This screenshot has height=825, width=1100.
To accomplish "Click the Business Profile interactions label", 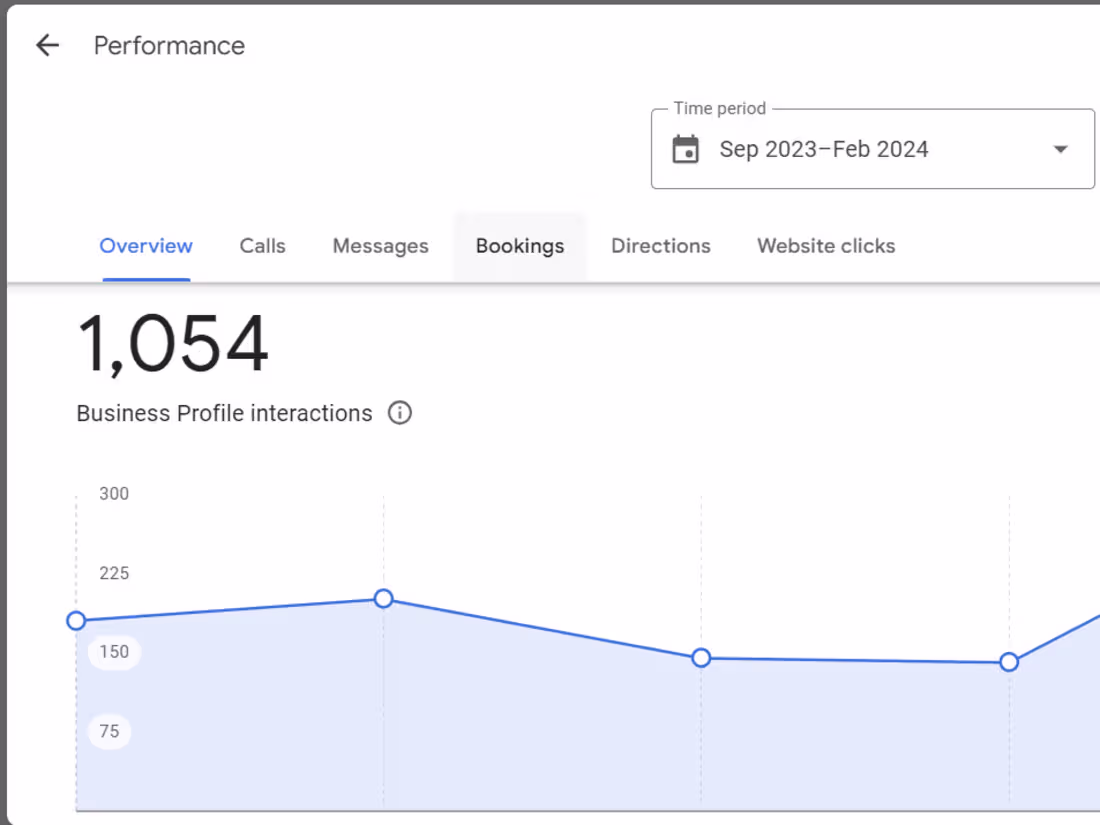I will pos(224,413).
